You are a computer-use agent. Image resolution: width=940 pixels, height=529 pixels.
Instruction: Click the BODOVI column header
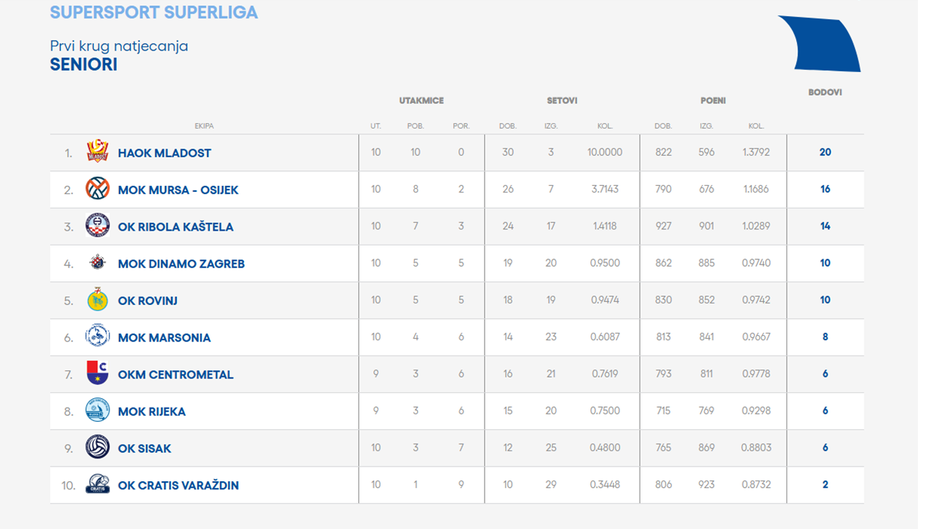pyautogui.click(x=825, y=92)
